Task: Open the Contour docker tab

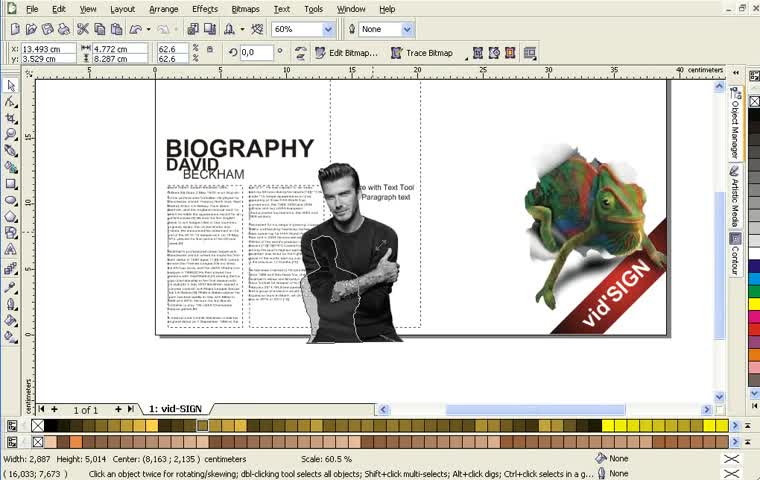Action: [x=736, y=254]
